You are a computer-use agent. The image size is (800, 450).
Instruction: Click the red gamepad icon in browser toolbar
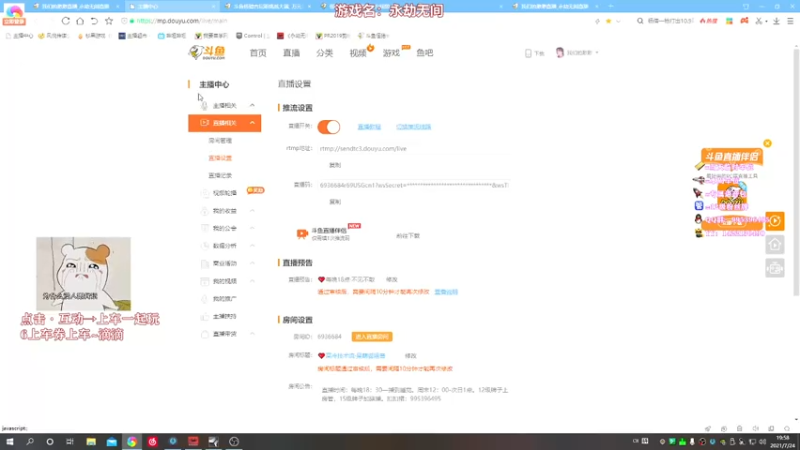[744, 21]
